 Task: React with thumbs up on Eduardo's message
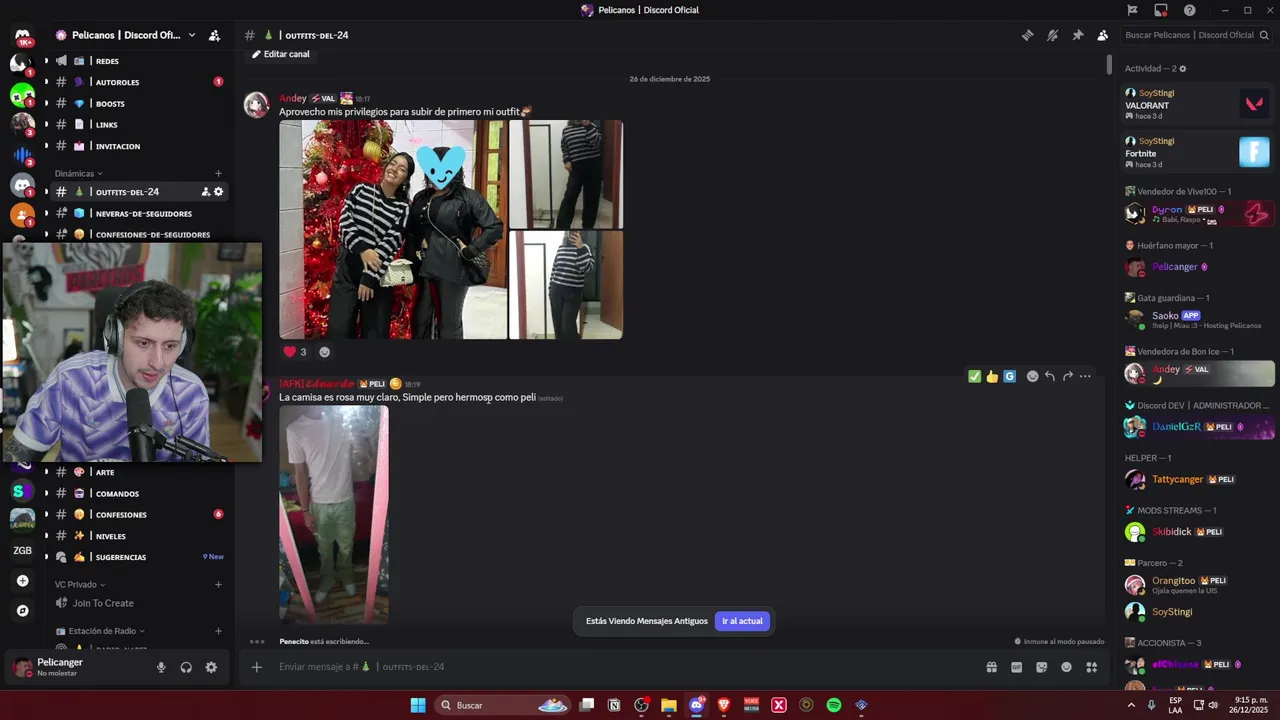pos(992,376)
